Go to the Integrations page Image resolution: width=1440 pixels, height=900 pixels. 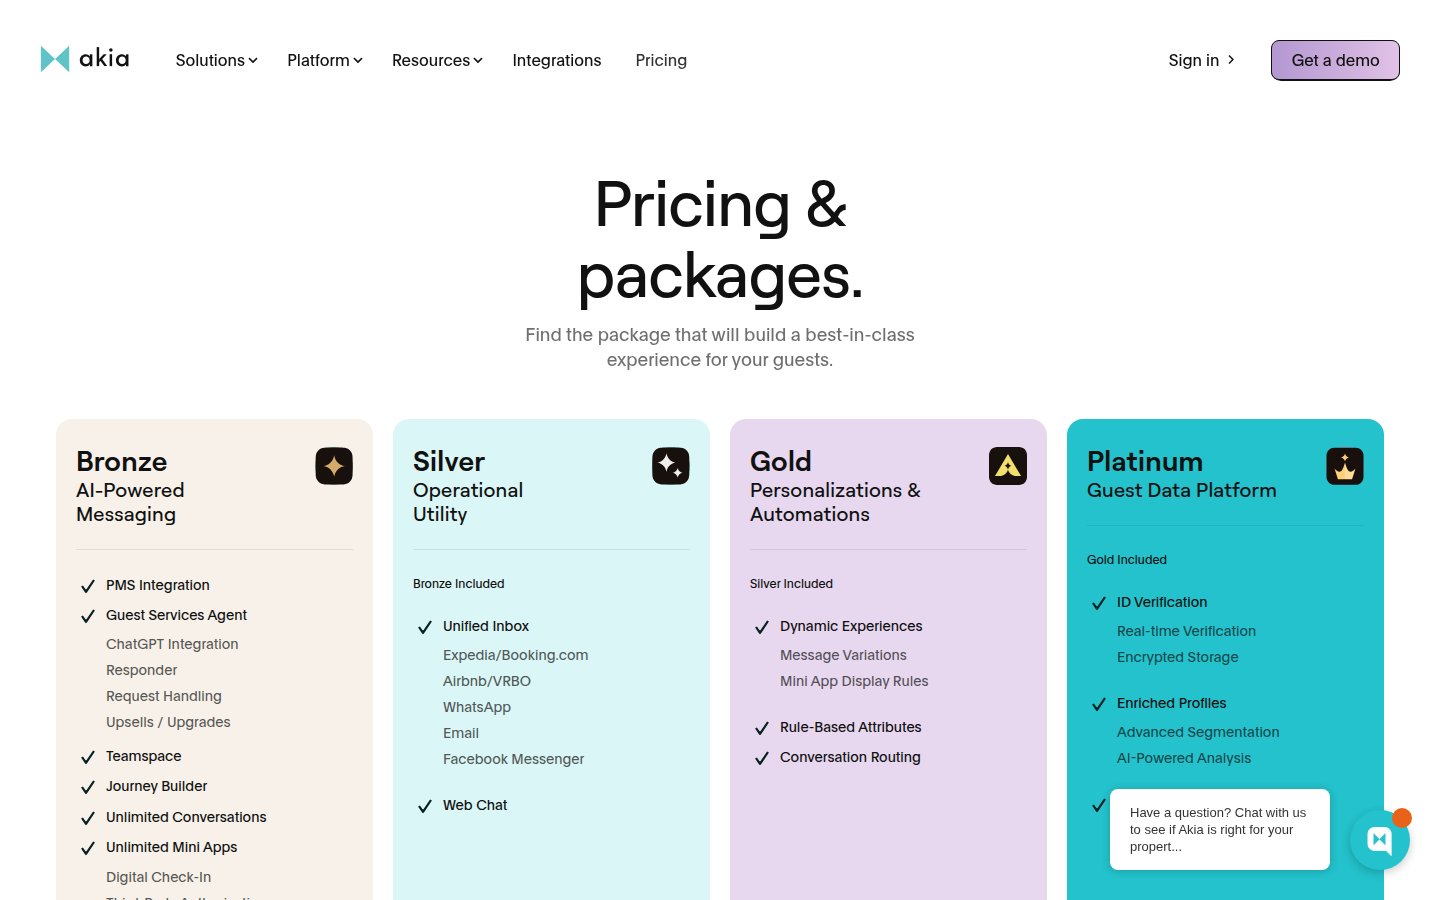coord(557,60)
